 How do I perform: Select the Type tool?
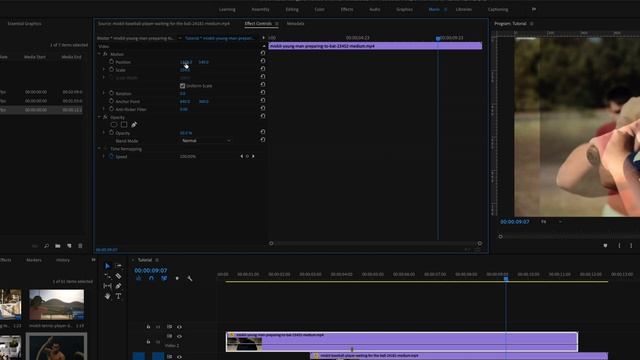pos(118,296)
